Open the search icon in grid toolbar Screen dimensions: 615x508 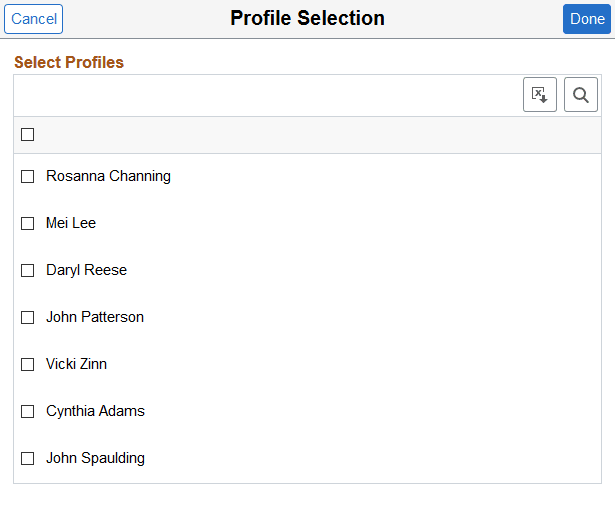581,95
